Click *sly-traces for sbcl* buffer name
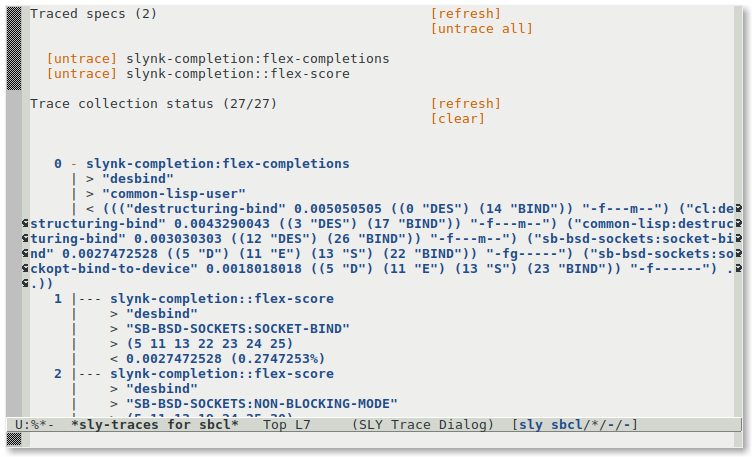The height and width of the screenshot is (457, 752). (x=155, y=425)
